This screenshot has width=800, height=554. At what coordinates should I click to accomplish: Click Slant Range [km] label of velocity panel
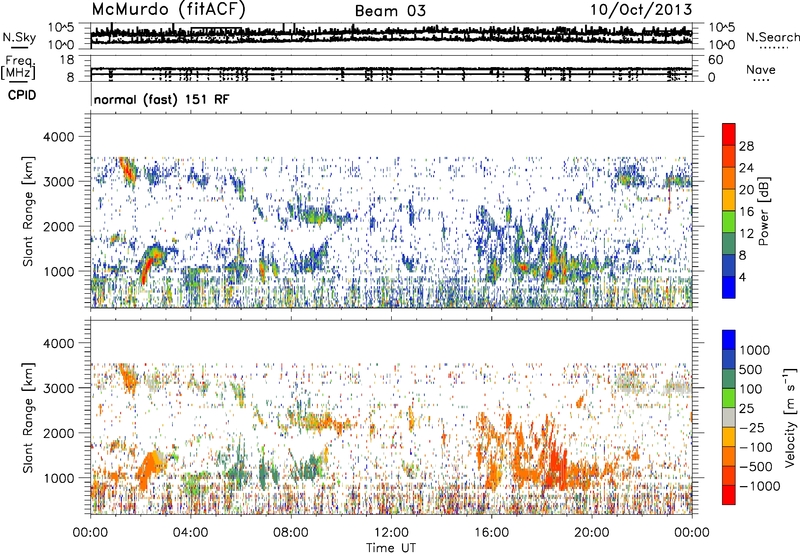(29, 418)
